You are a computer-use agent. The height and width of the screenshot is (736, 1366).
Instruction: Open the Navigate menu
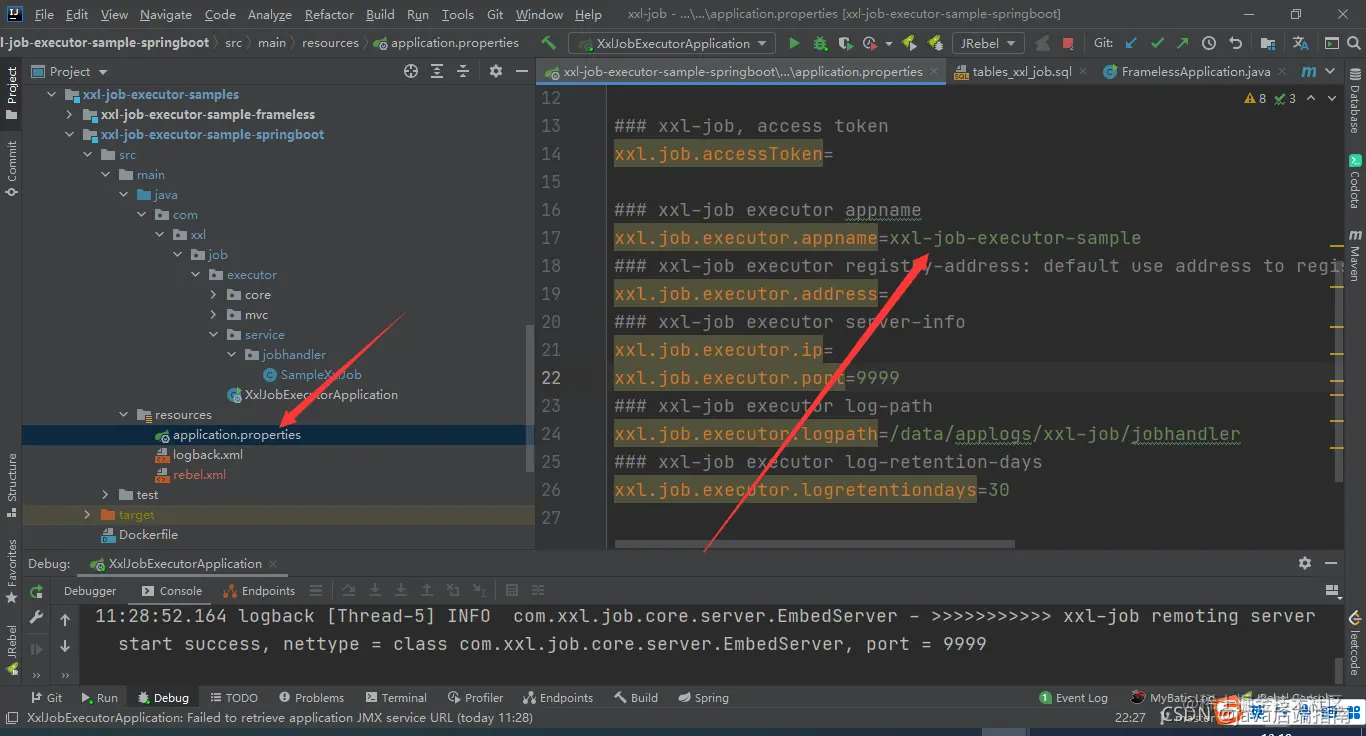coord(166,14)
